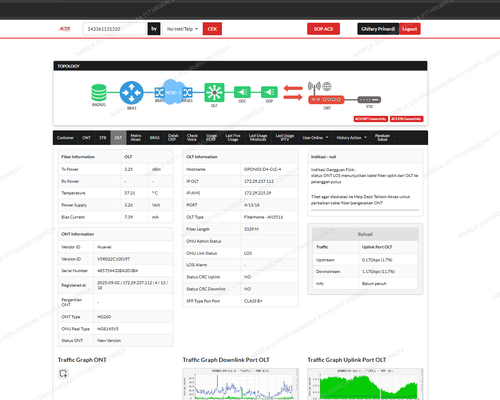Click the ACS logo in header

coord(65,29)
